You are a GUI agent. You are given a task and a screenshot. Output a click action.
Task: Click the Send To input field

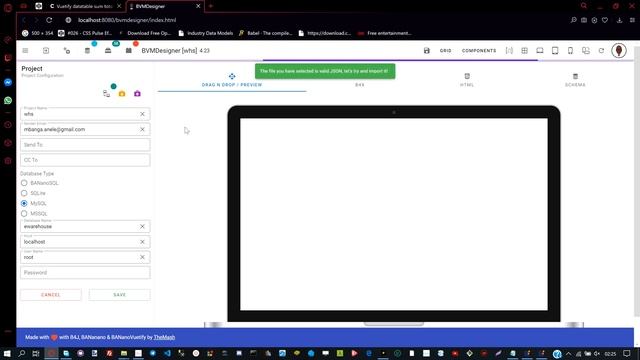tap(85, 145)
